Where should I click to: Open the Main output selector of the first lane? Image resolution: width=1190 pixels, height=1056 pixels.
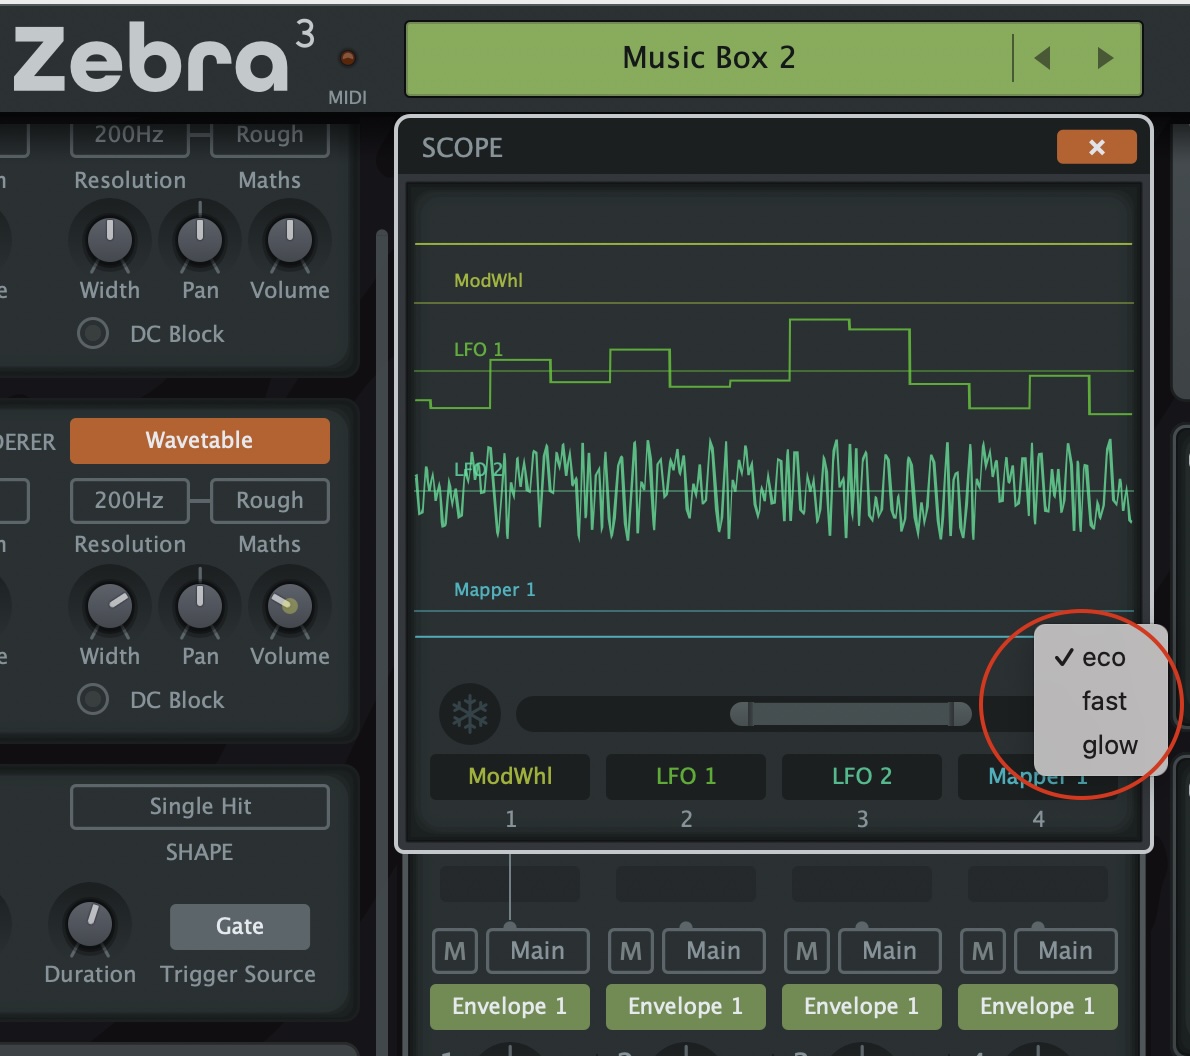click(x=537, y=950)
